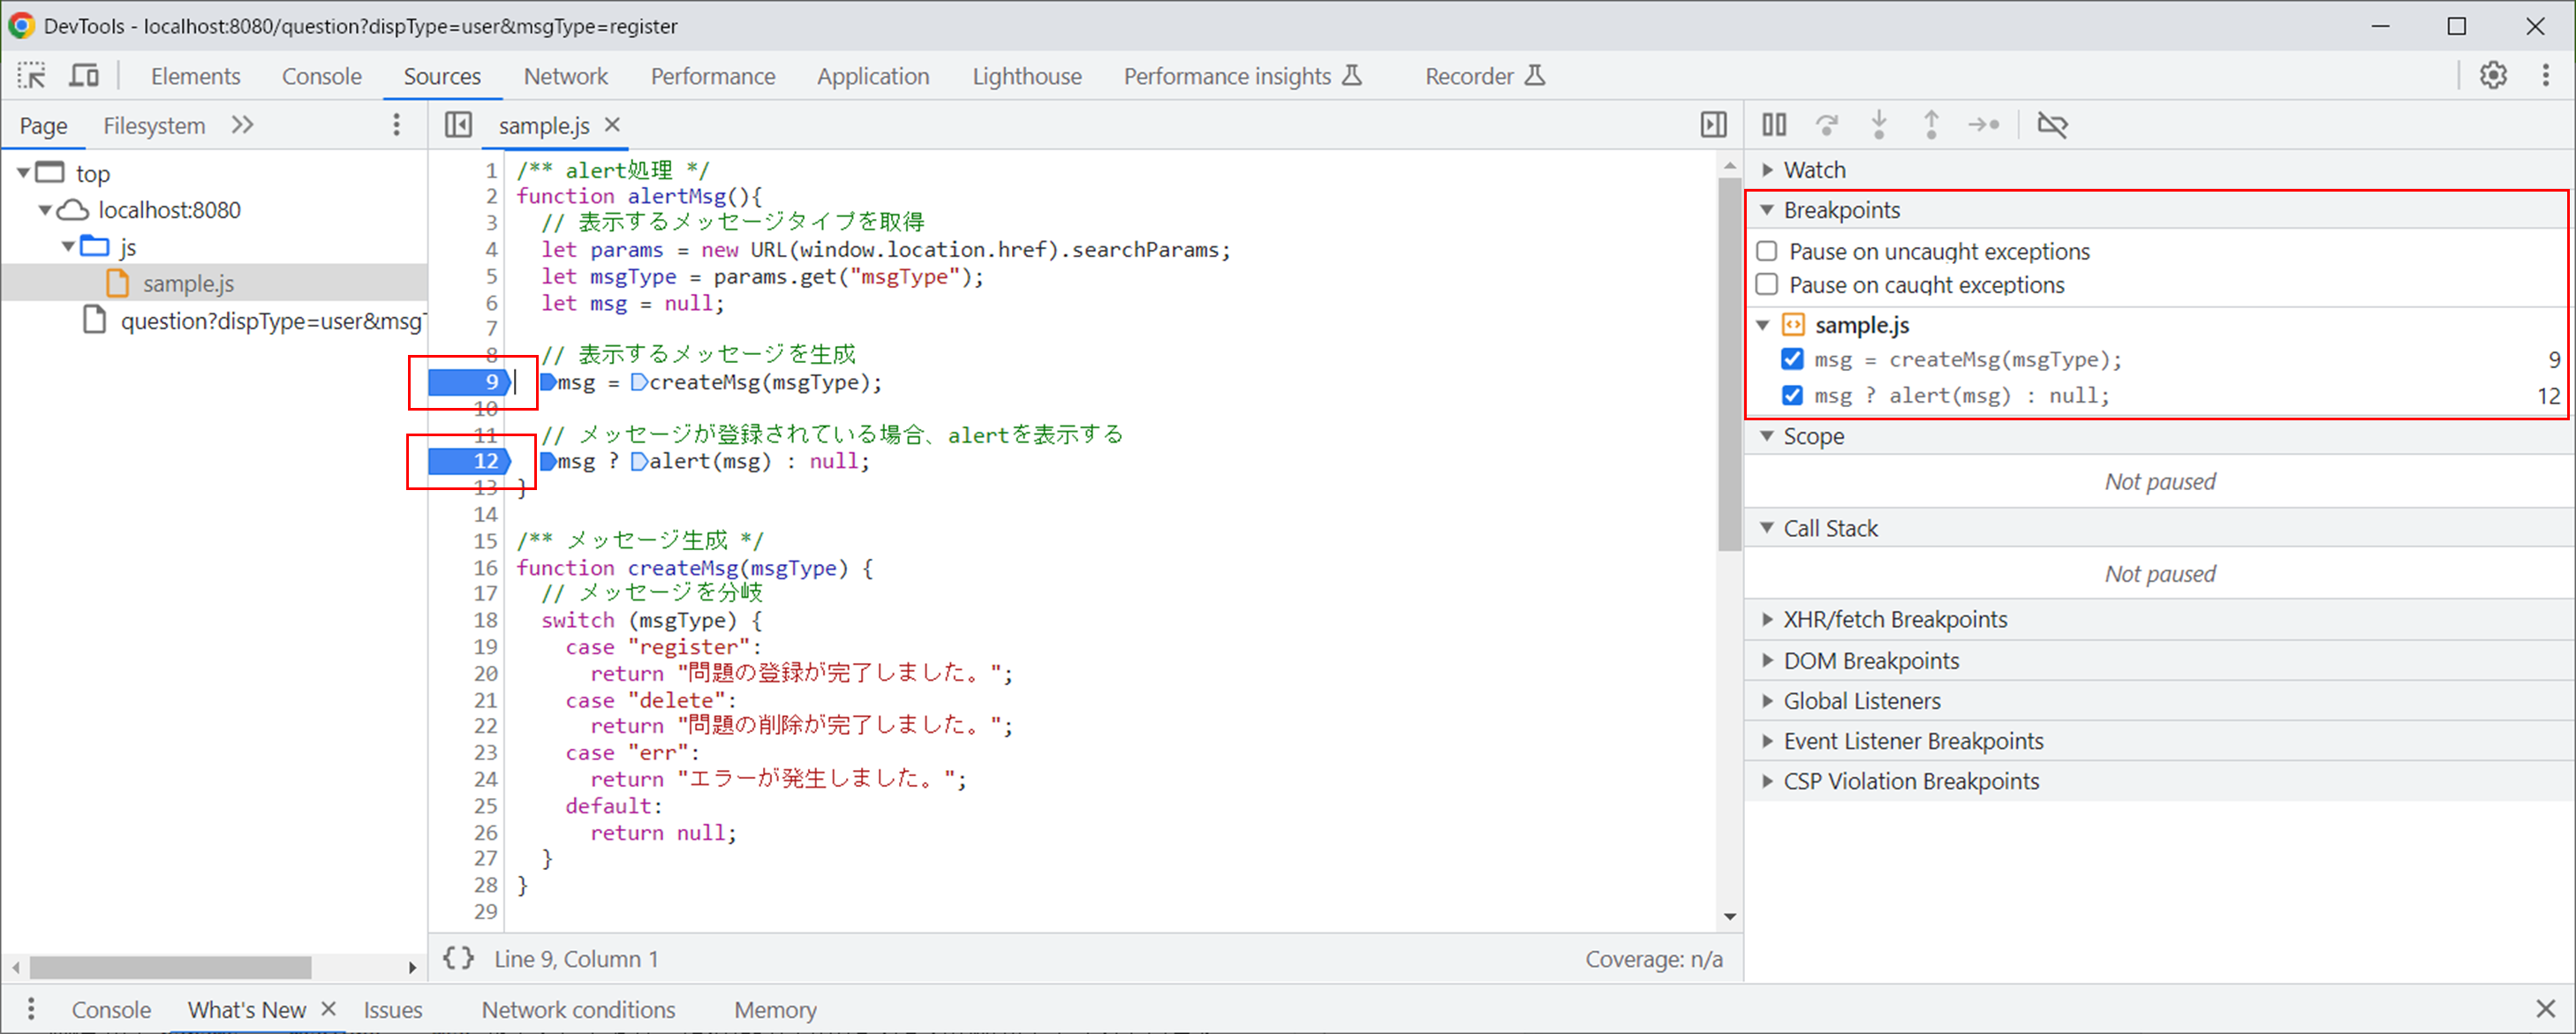2576x1034 pixels.
Task: Step over the next function call
Action: (x=1827, y=124)
